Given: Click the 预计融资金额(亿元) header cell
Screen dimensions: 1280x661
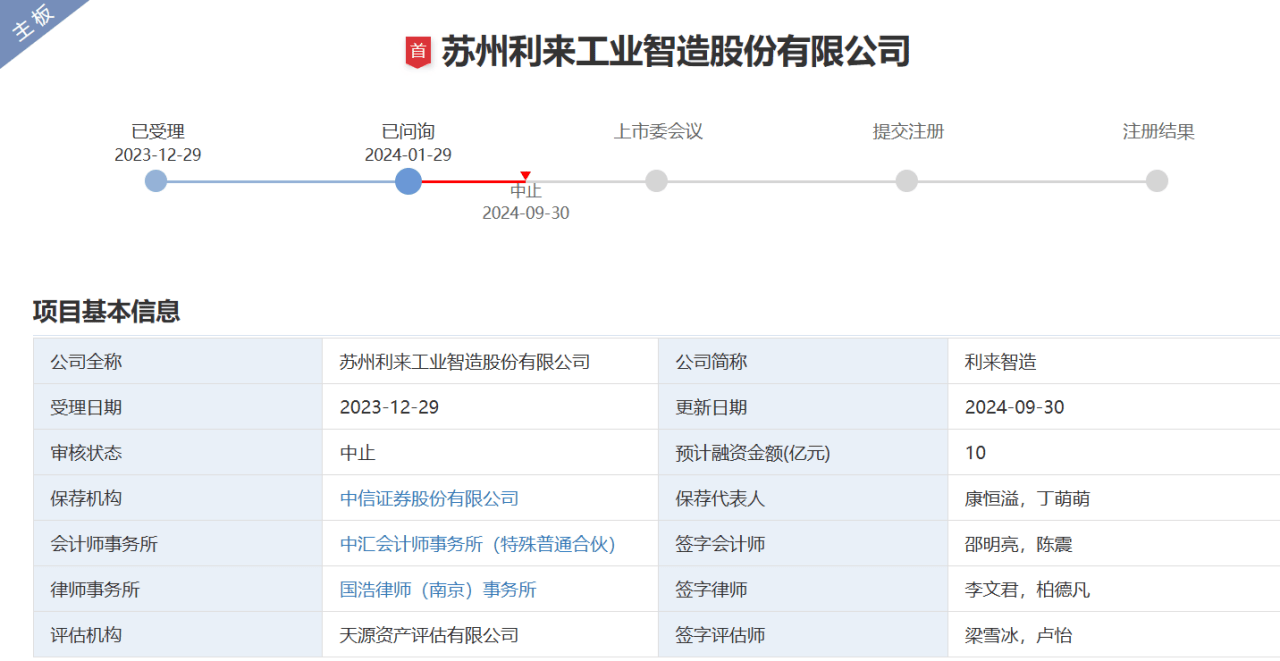Looking at the screenshot, I should pyautogui.click(x=803, y=452).
